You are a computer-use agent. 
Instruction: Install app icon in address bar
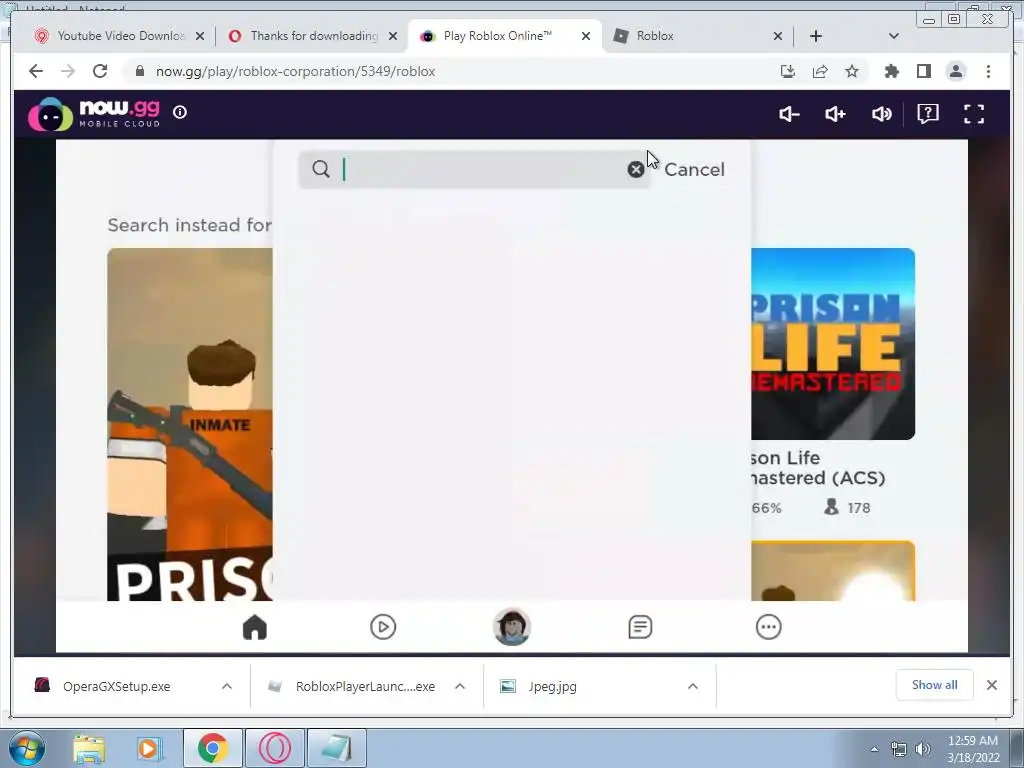click(x=788, y=71)
